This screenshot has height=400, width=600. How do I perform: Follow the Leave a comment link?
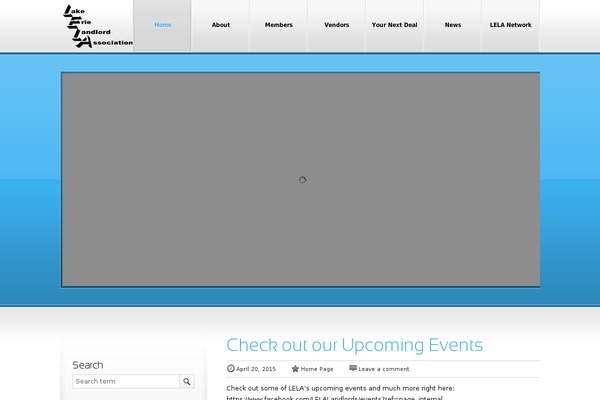[384, 369]
